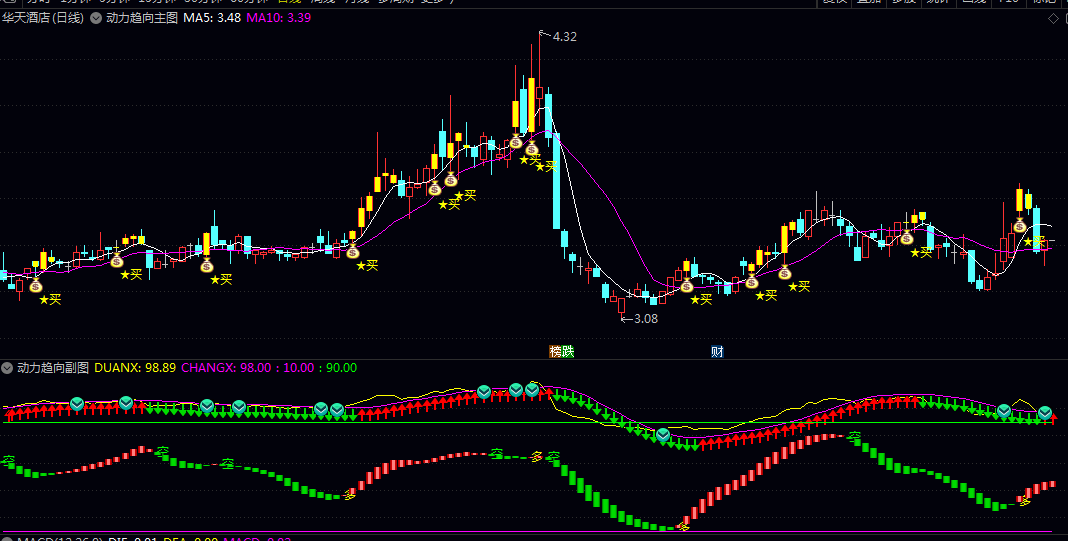Viewport: 1068px width, 541px height.
Task: Click the 4.32 highest price label
Action: [565, 37]
